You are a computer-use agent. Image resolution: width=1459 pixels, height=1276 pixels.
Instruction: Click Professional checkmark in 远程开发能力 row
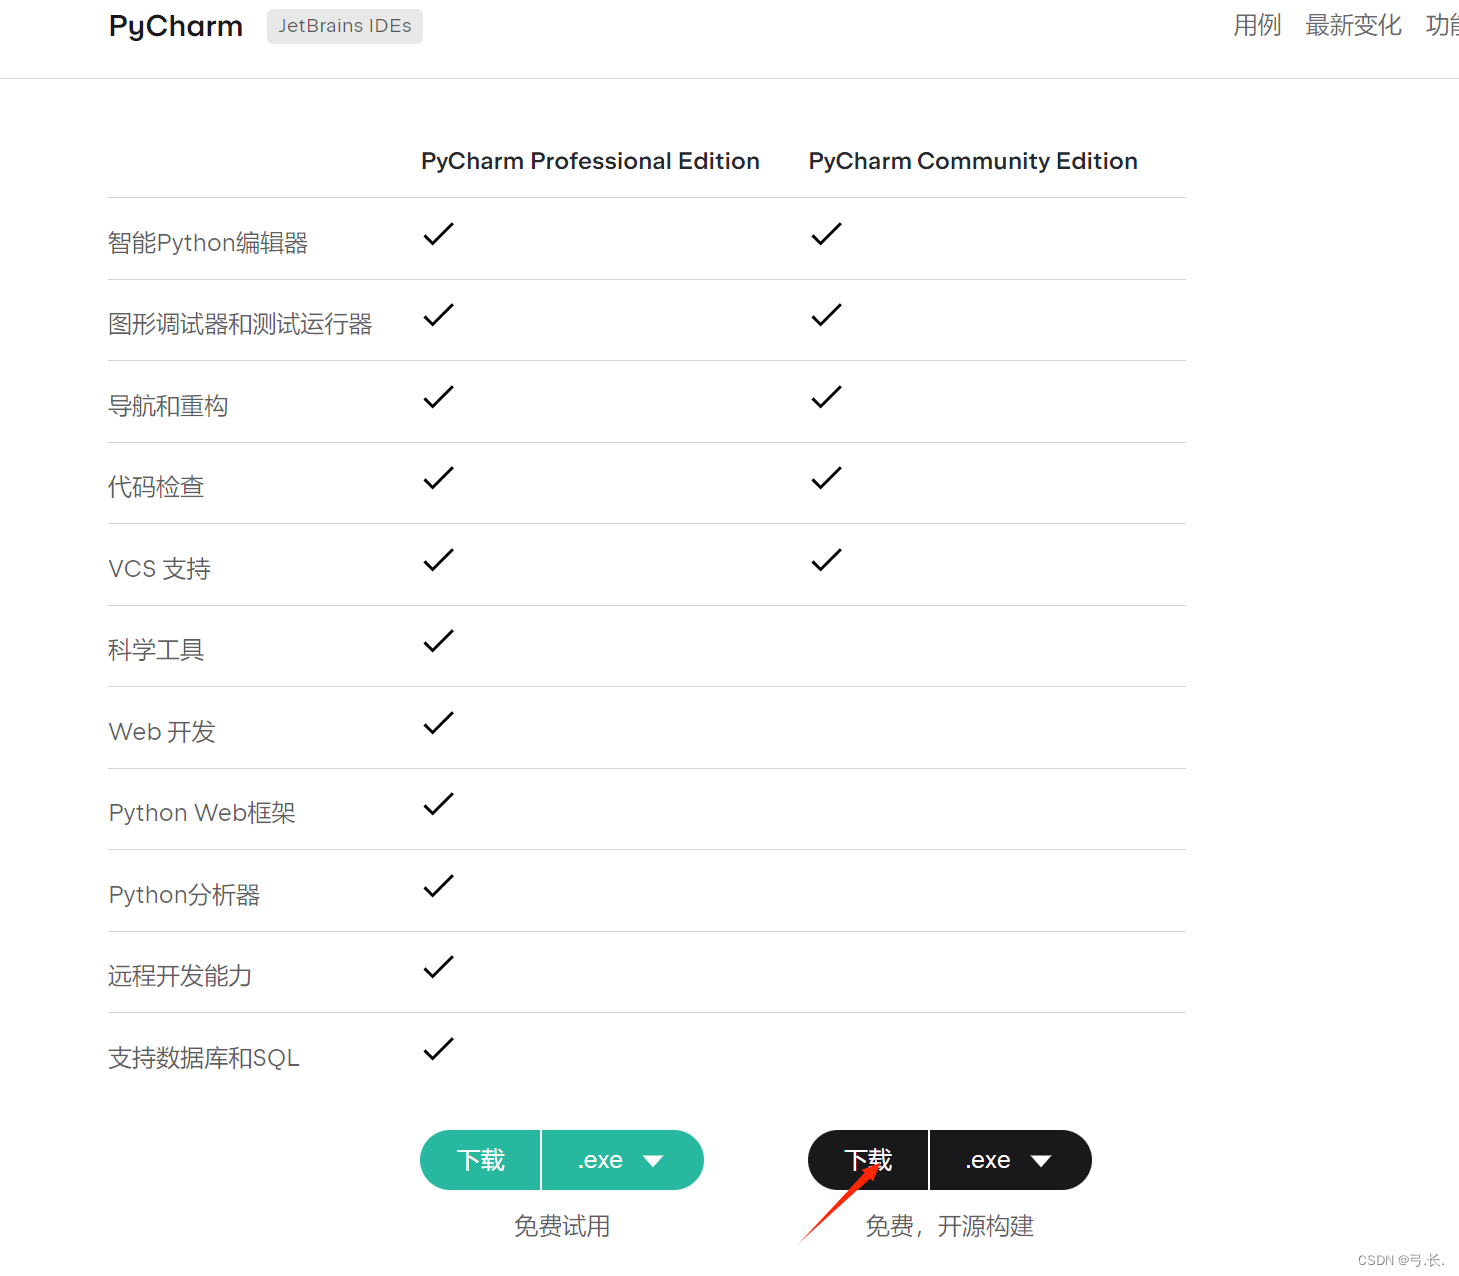click(438, 967)
